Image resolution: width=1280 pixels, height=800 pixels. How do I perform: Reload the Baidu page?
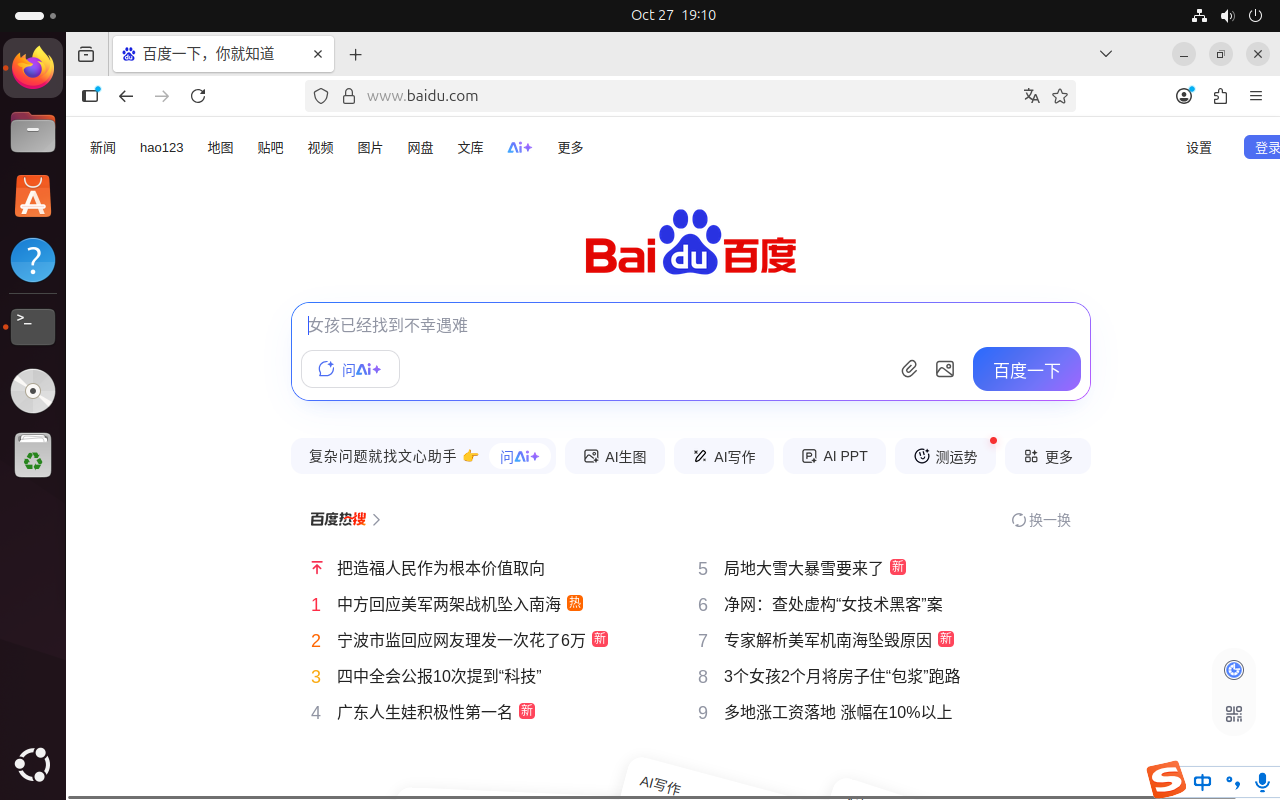(198, 96)
